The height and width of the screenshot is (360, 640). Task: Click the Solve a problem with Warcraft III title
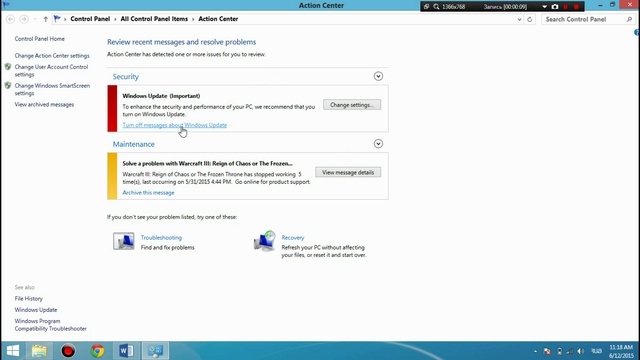207,163
